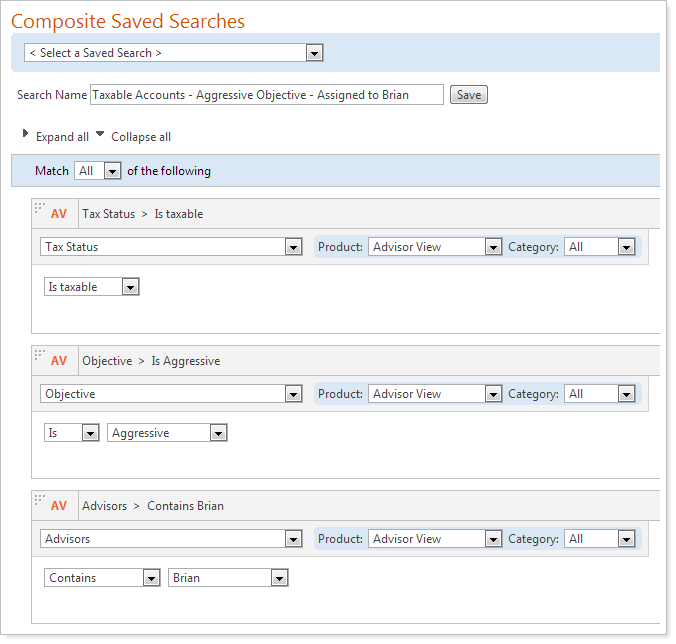Click the Search Name text field

[x=266, y=95]
